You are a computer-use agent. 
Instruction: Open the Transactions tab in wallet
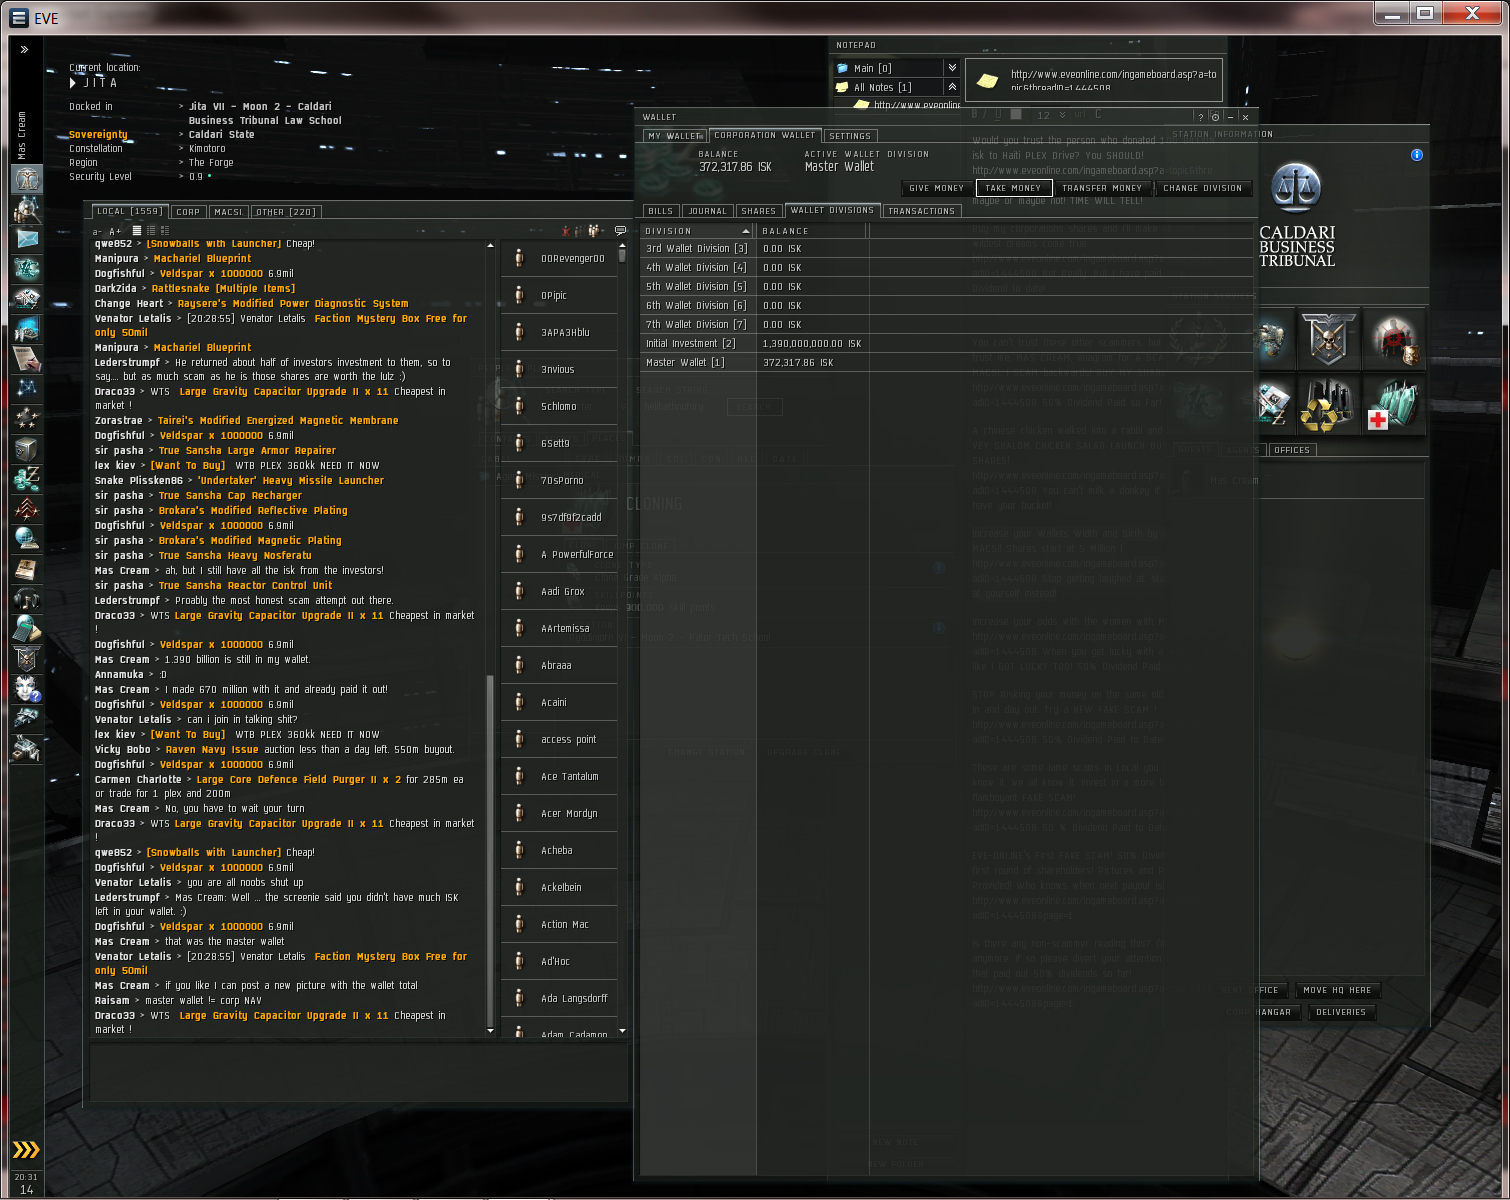922,211
